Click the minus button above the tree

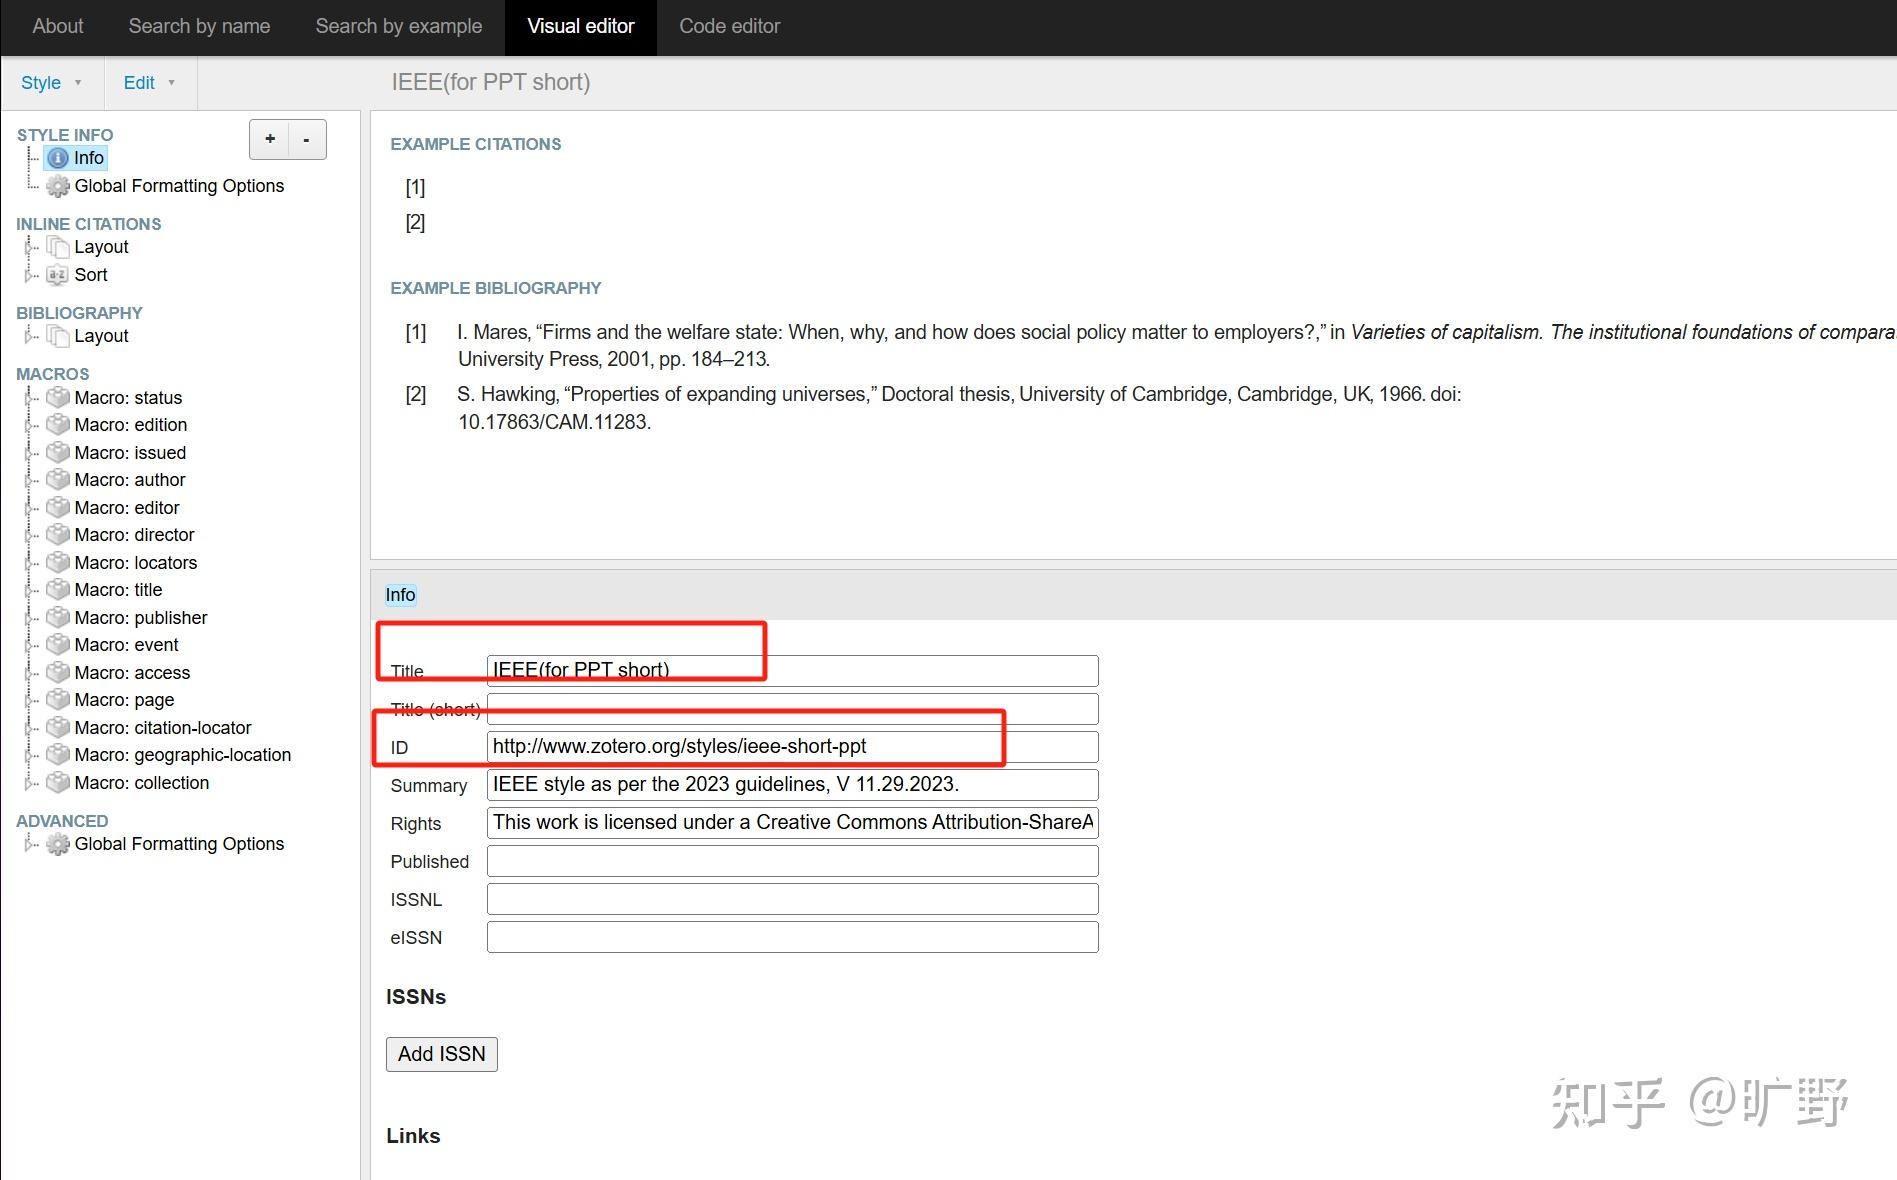point(306,139)
